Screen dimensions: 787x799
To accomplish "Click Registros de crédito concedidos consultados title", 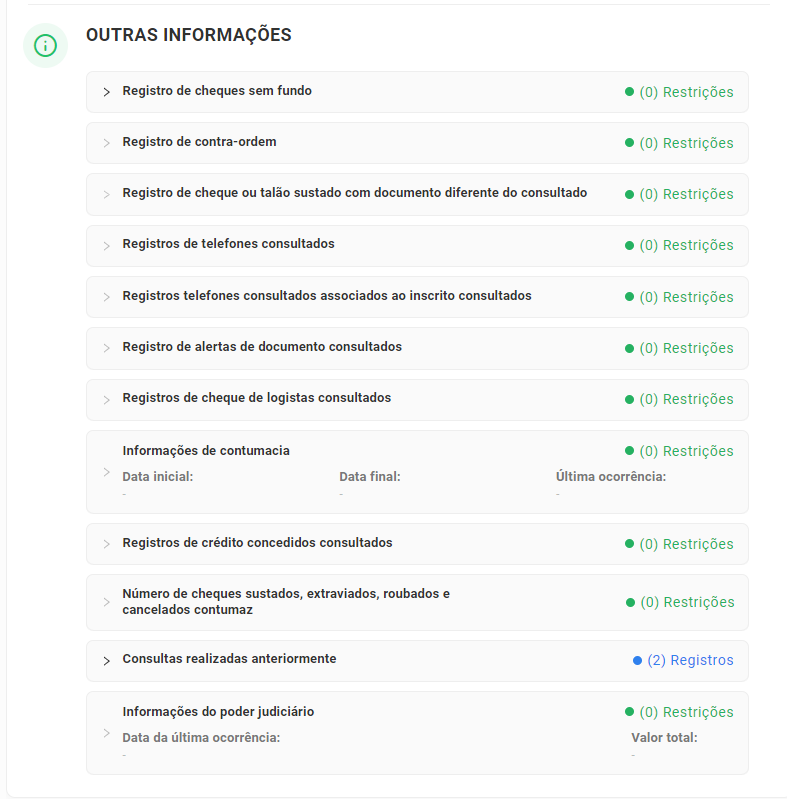I will coord(257,543).
